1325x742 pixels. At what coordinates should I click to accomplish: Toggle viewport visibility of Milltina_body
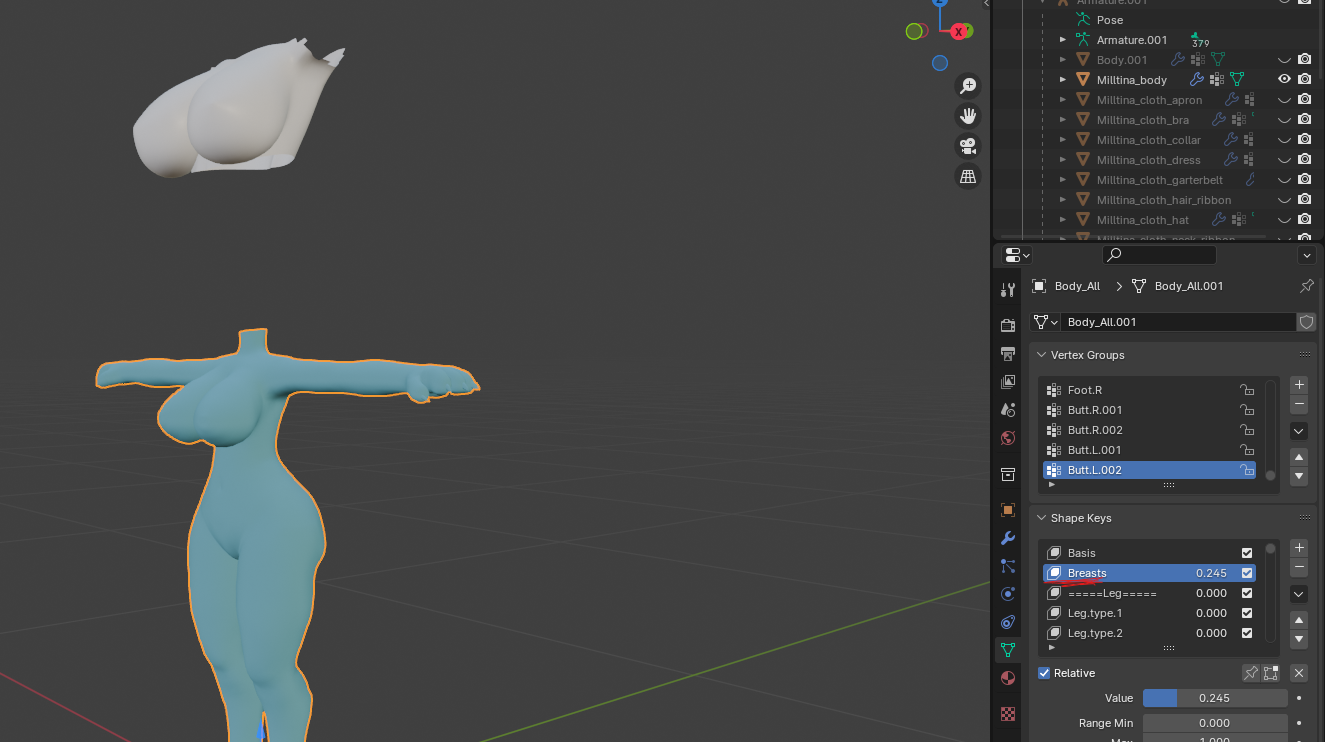[x=1285, y=80]
